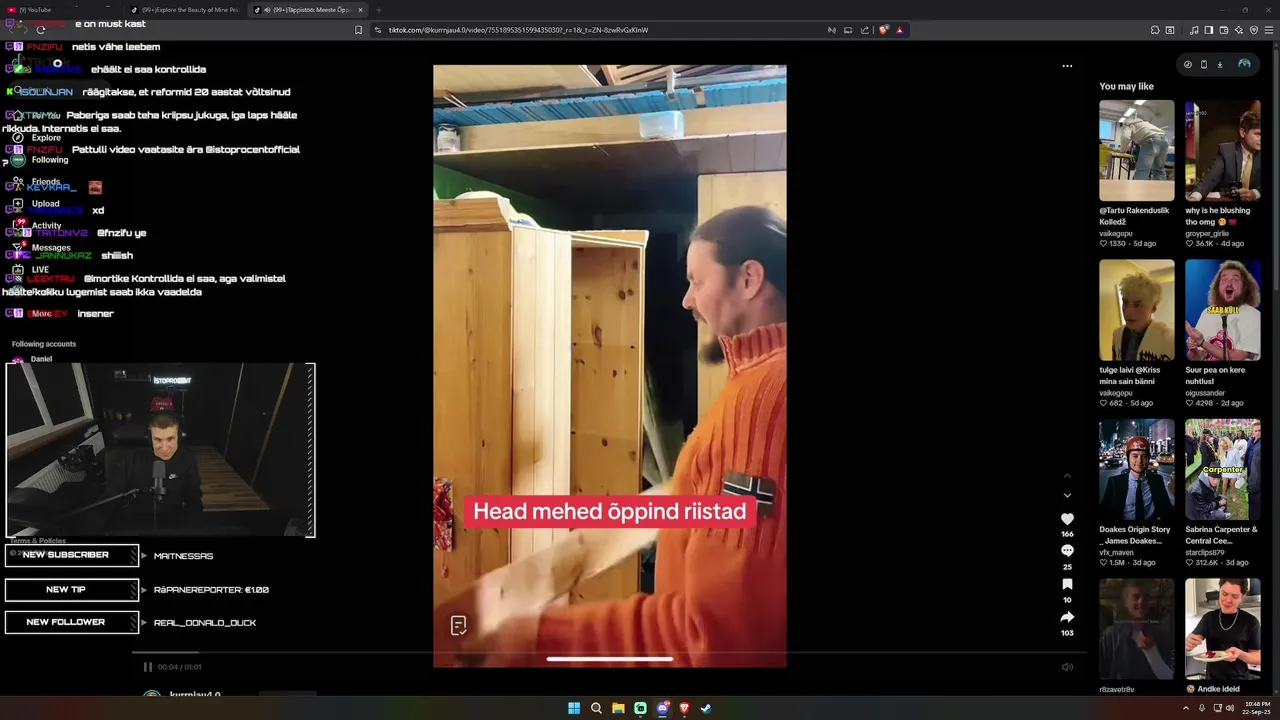The height and width of the screenshot is (720, 1280).
Task: Save video with the bookmark icon
Action: coord(1067,584)
